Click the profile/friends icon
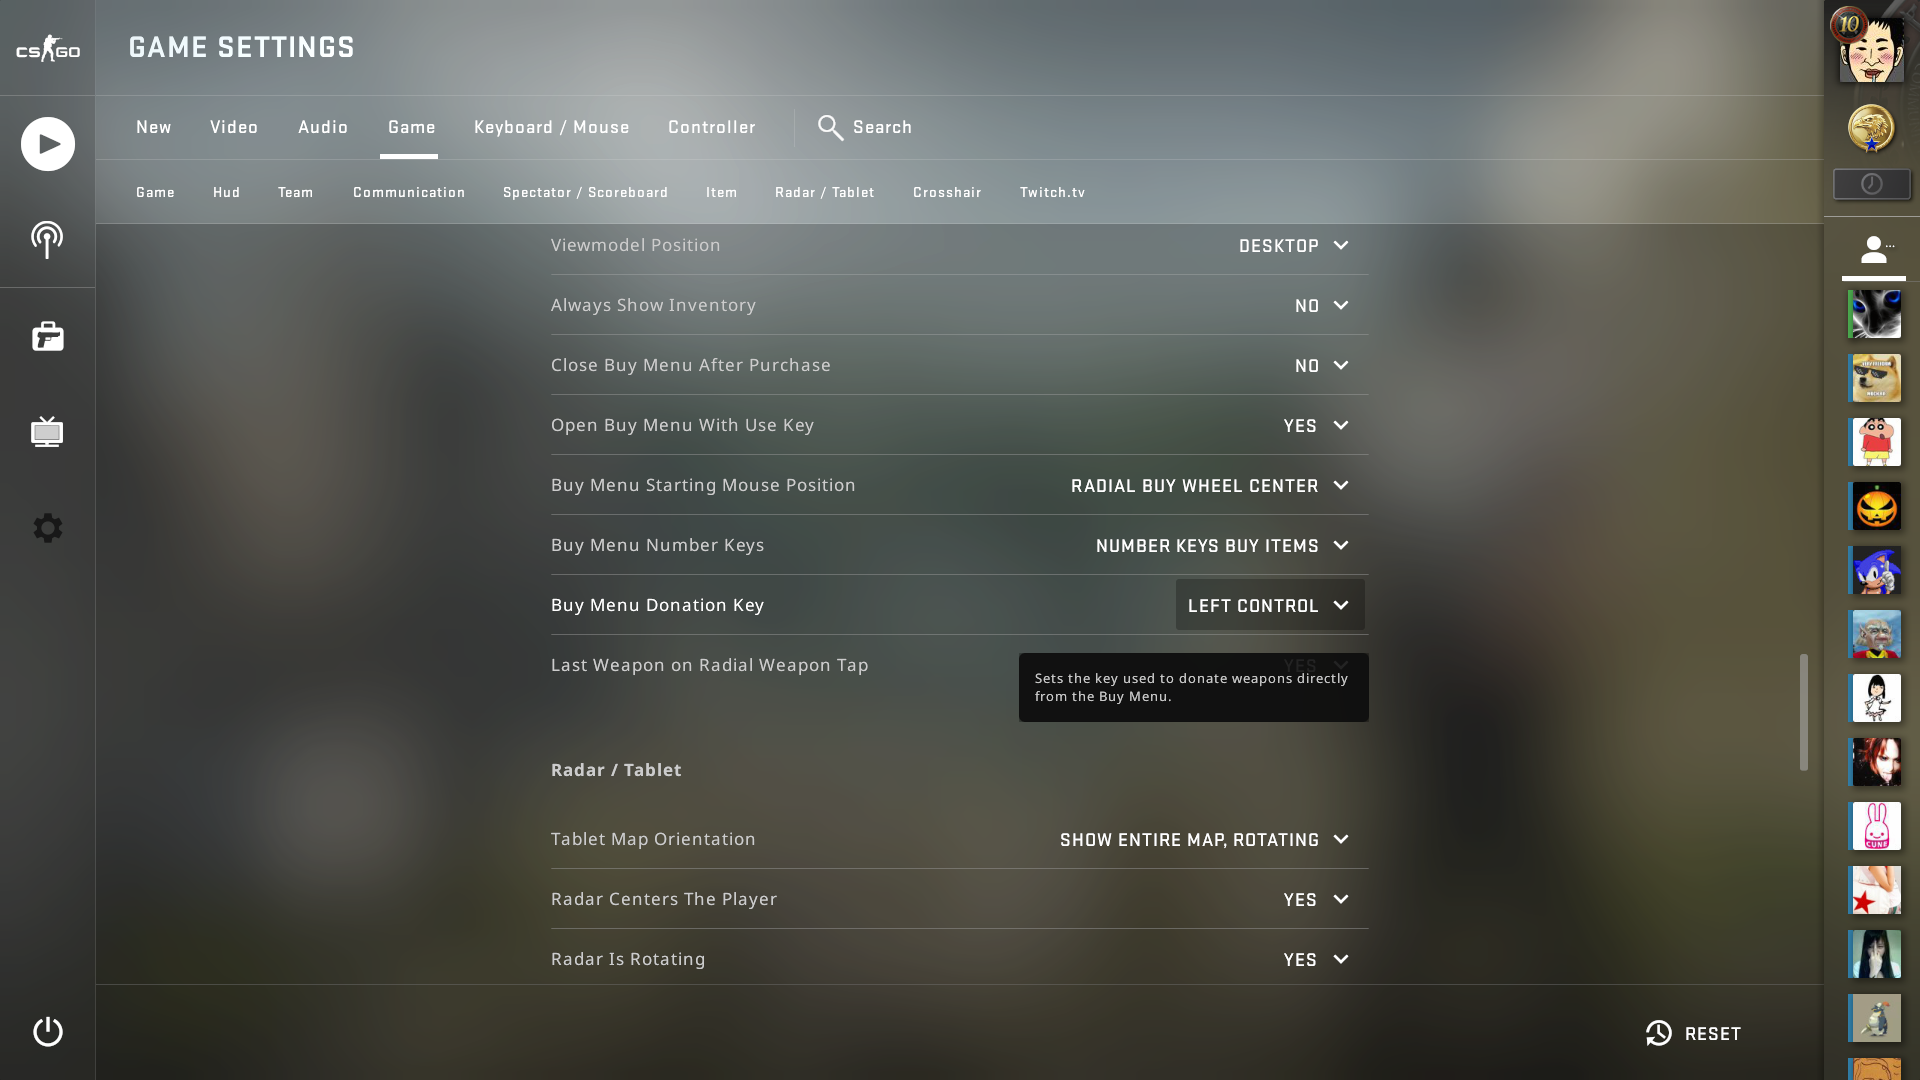Viewport: 1920px width, 1080px height. click(x=1873, y=251)
